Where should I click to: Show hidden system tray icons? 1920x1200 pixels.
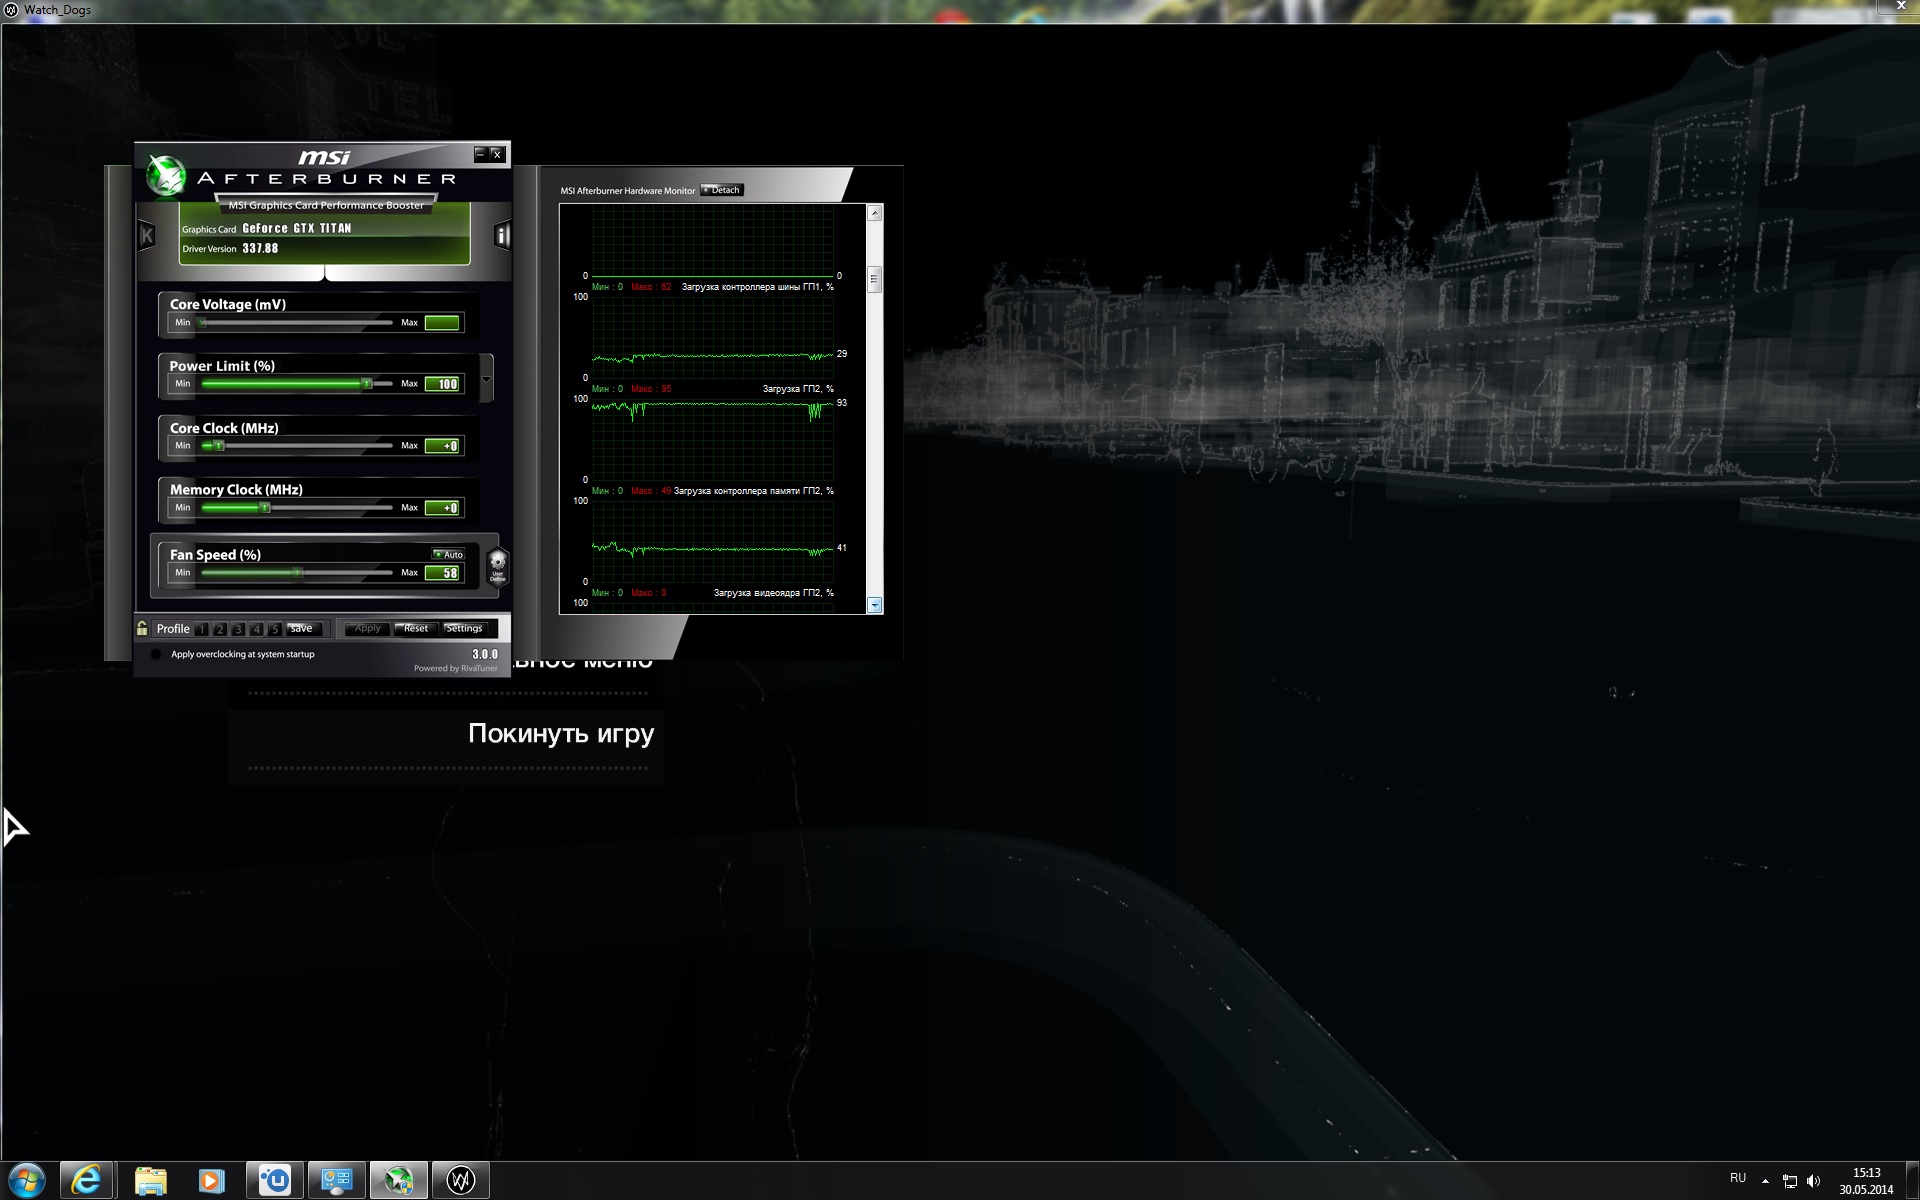1765,1181
